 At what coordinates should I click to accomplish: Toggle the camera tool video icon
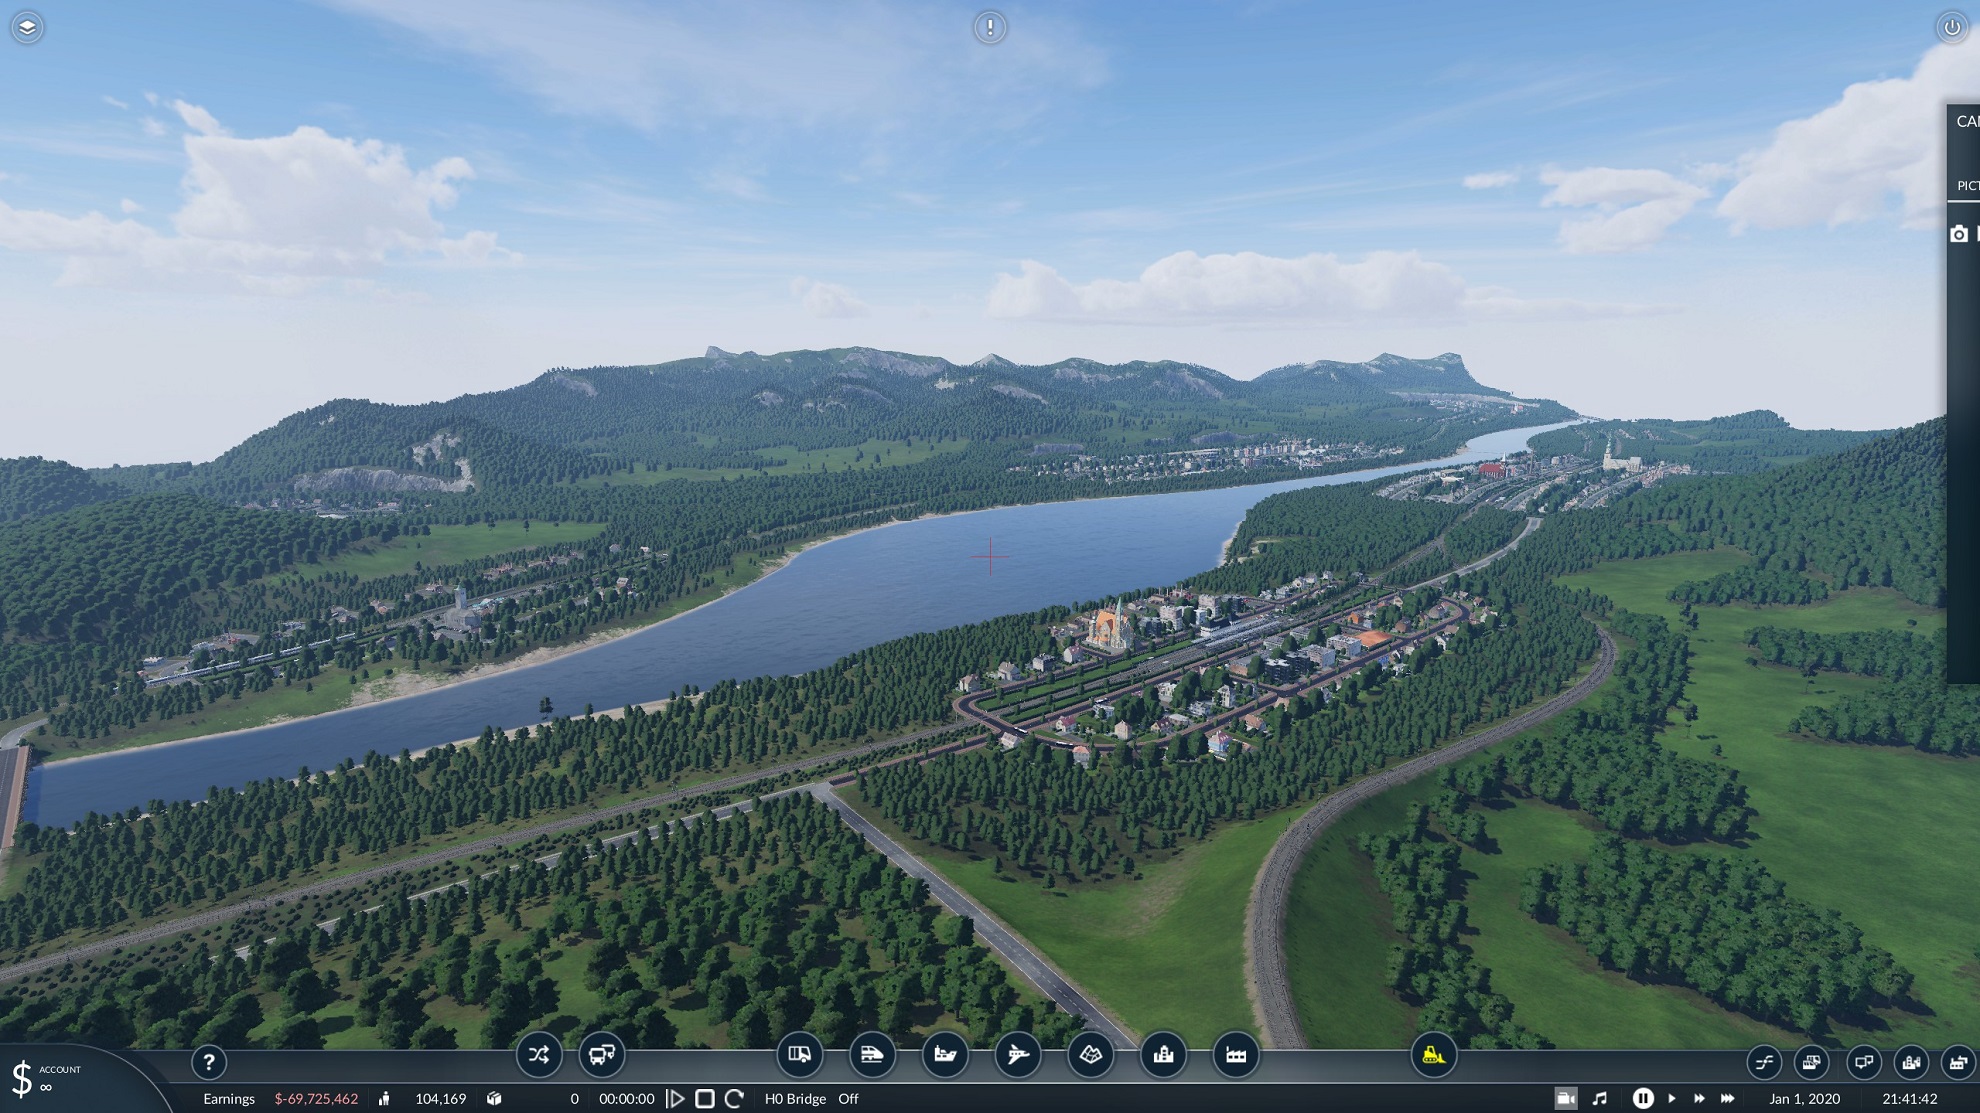point(1566,1098)
